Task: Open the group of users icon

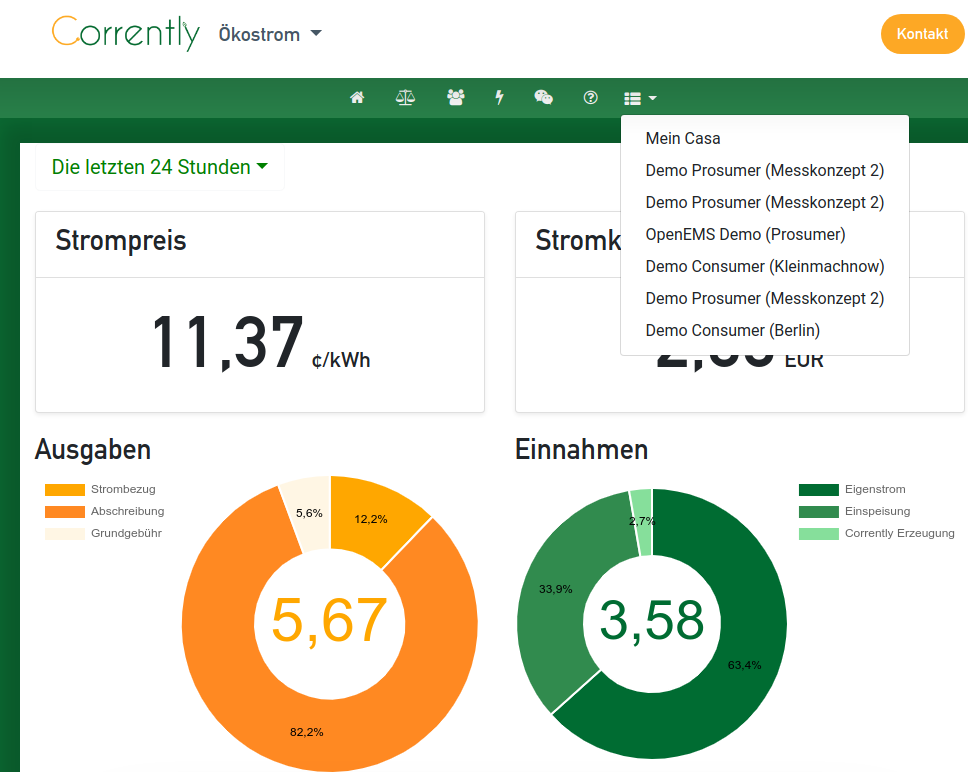Action: (x=456, y=98)
